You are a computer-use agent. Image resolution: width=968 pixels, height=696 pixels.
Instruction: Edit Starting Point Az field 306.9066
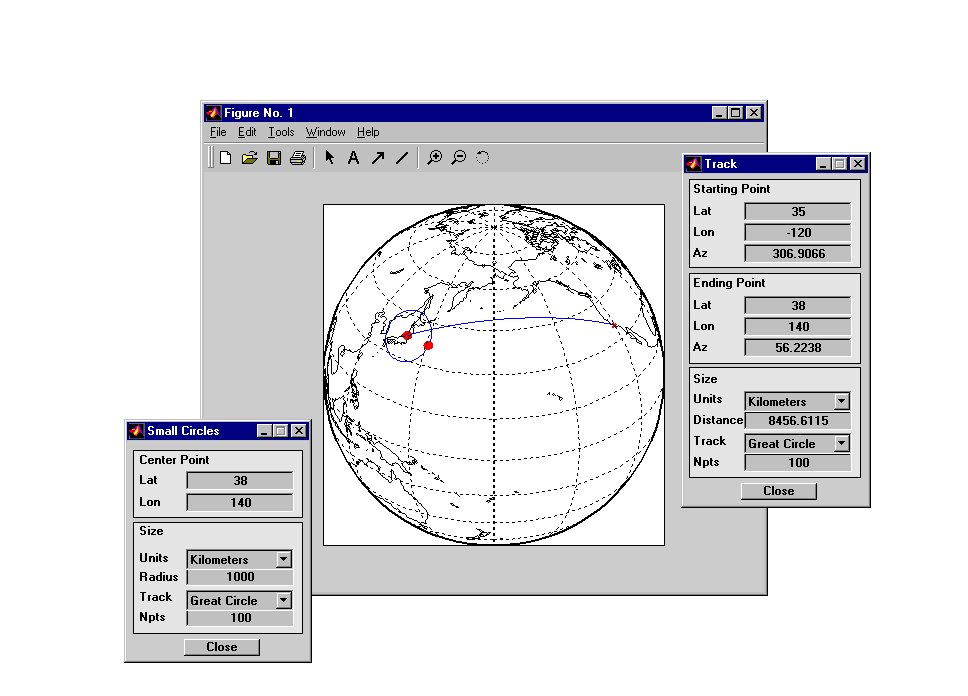point(798,254)
